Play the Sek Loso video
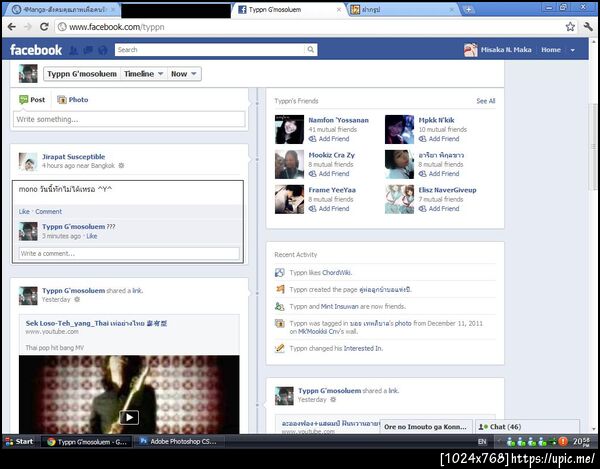 129,417
